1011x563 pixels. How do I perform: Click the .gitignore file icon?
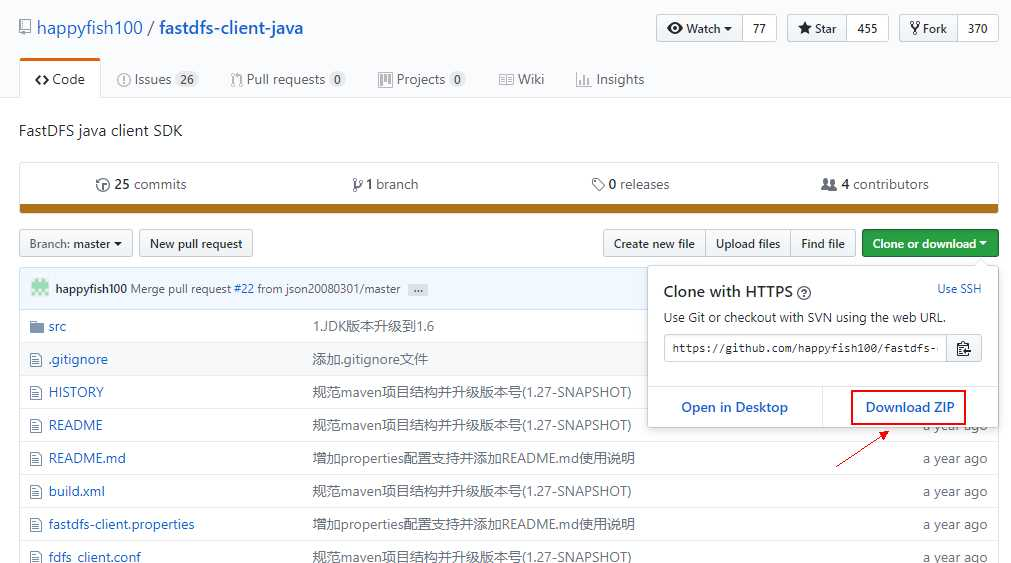coord(37,360)
